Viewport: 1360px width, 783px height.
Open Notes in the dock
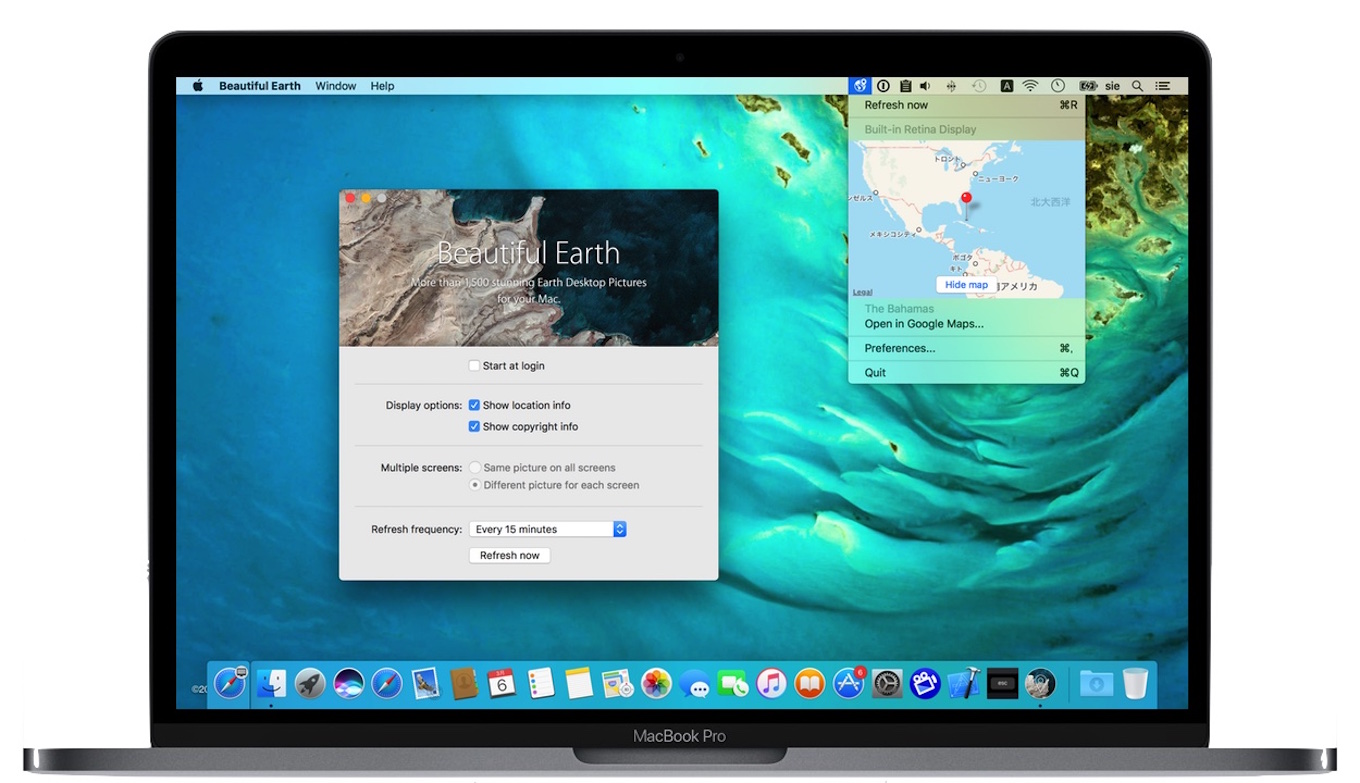pyautogui.click(x=579, y=684)
